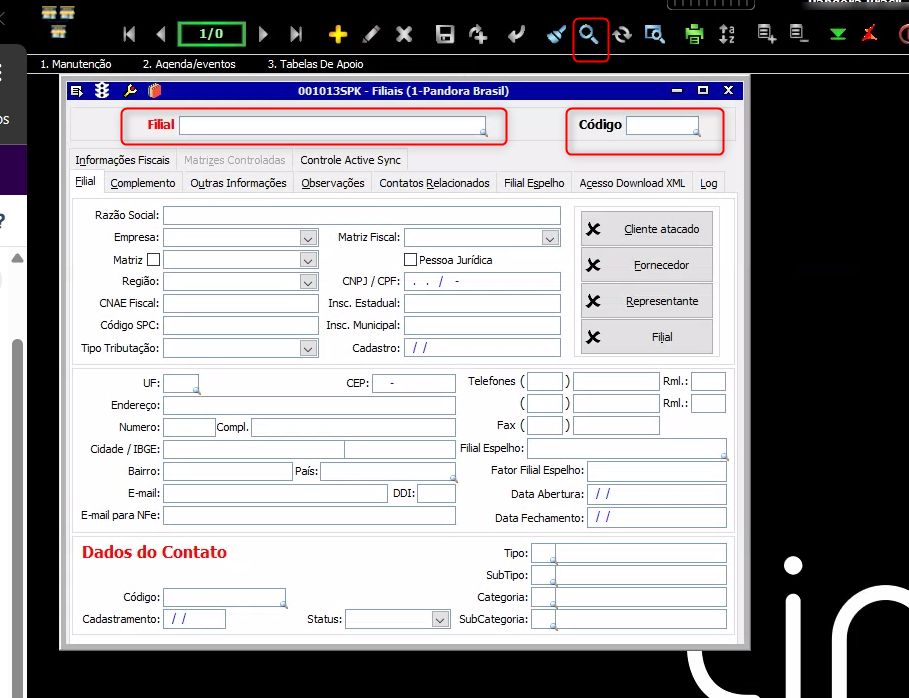The height and width of the screenshot is (698, 909).
Task: Add new record with yellow plus
Action: (x=337, y=34)
